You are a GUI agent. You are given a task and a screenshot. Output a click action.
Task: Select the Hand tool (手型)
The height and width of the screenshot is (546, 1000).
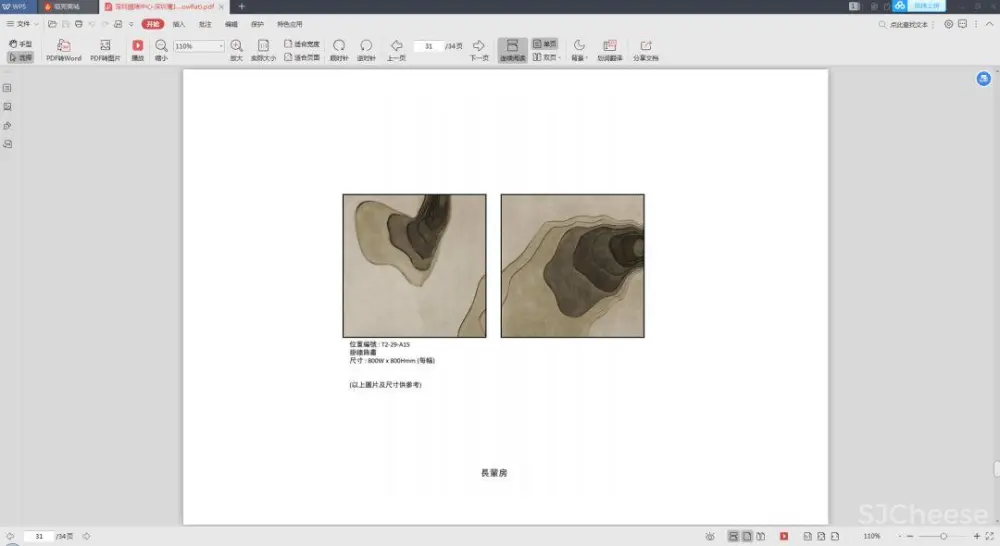pos(20,44)
